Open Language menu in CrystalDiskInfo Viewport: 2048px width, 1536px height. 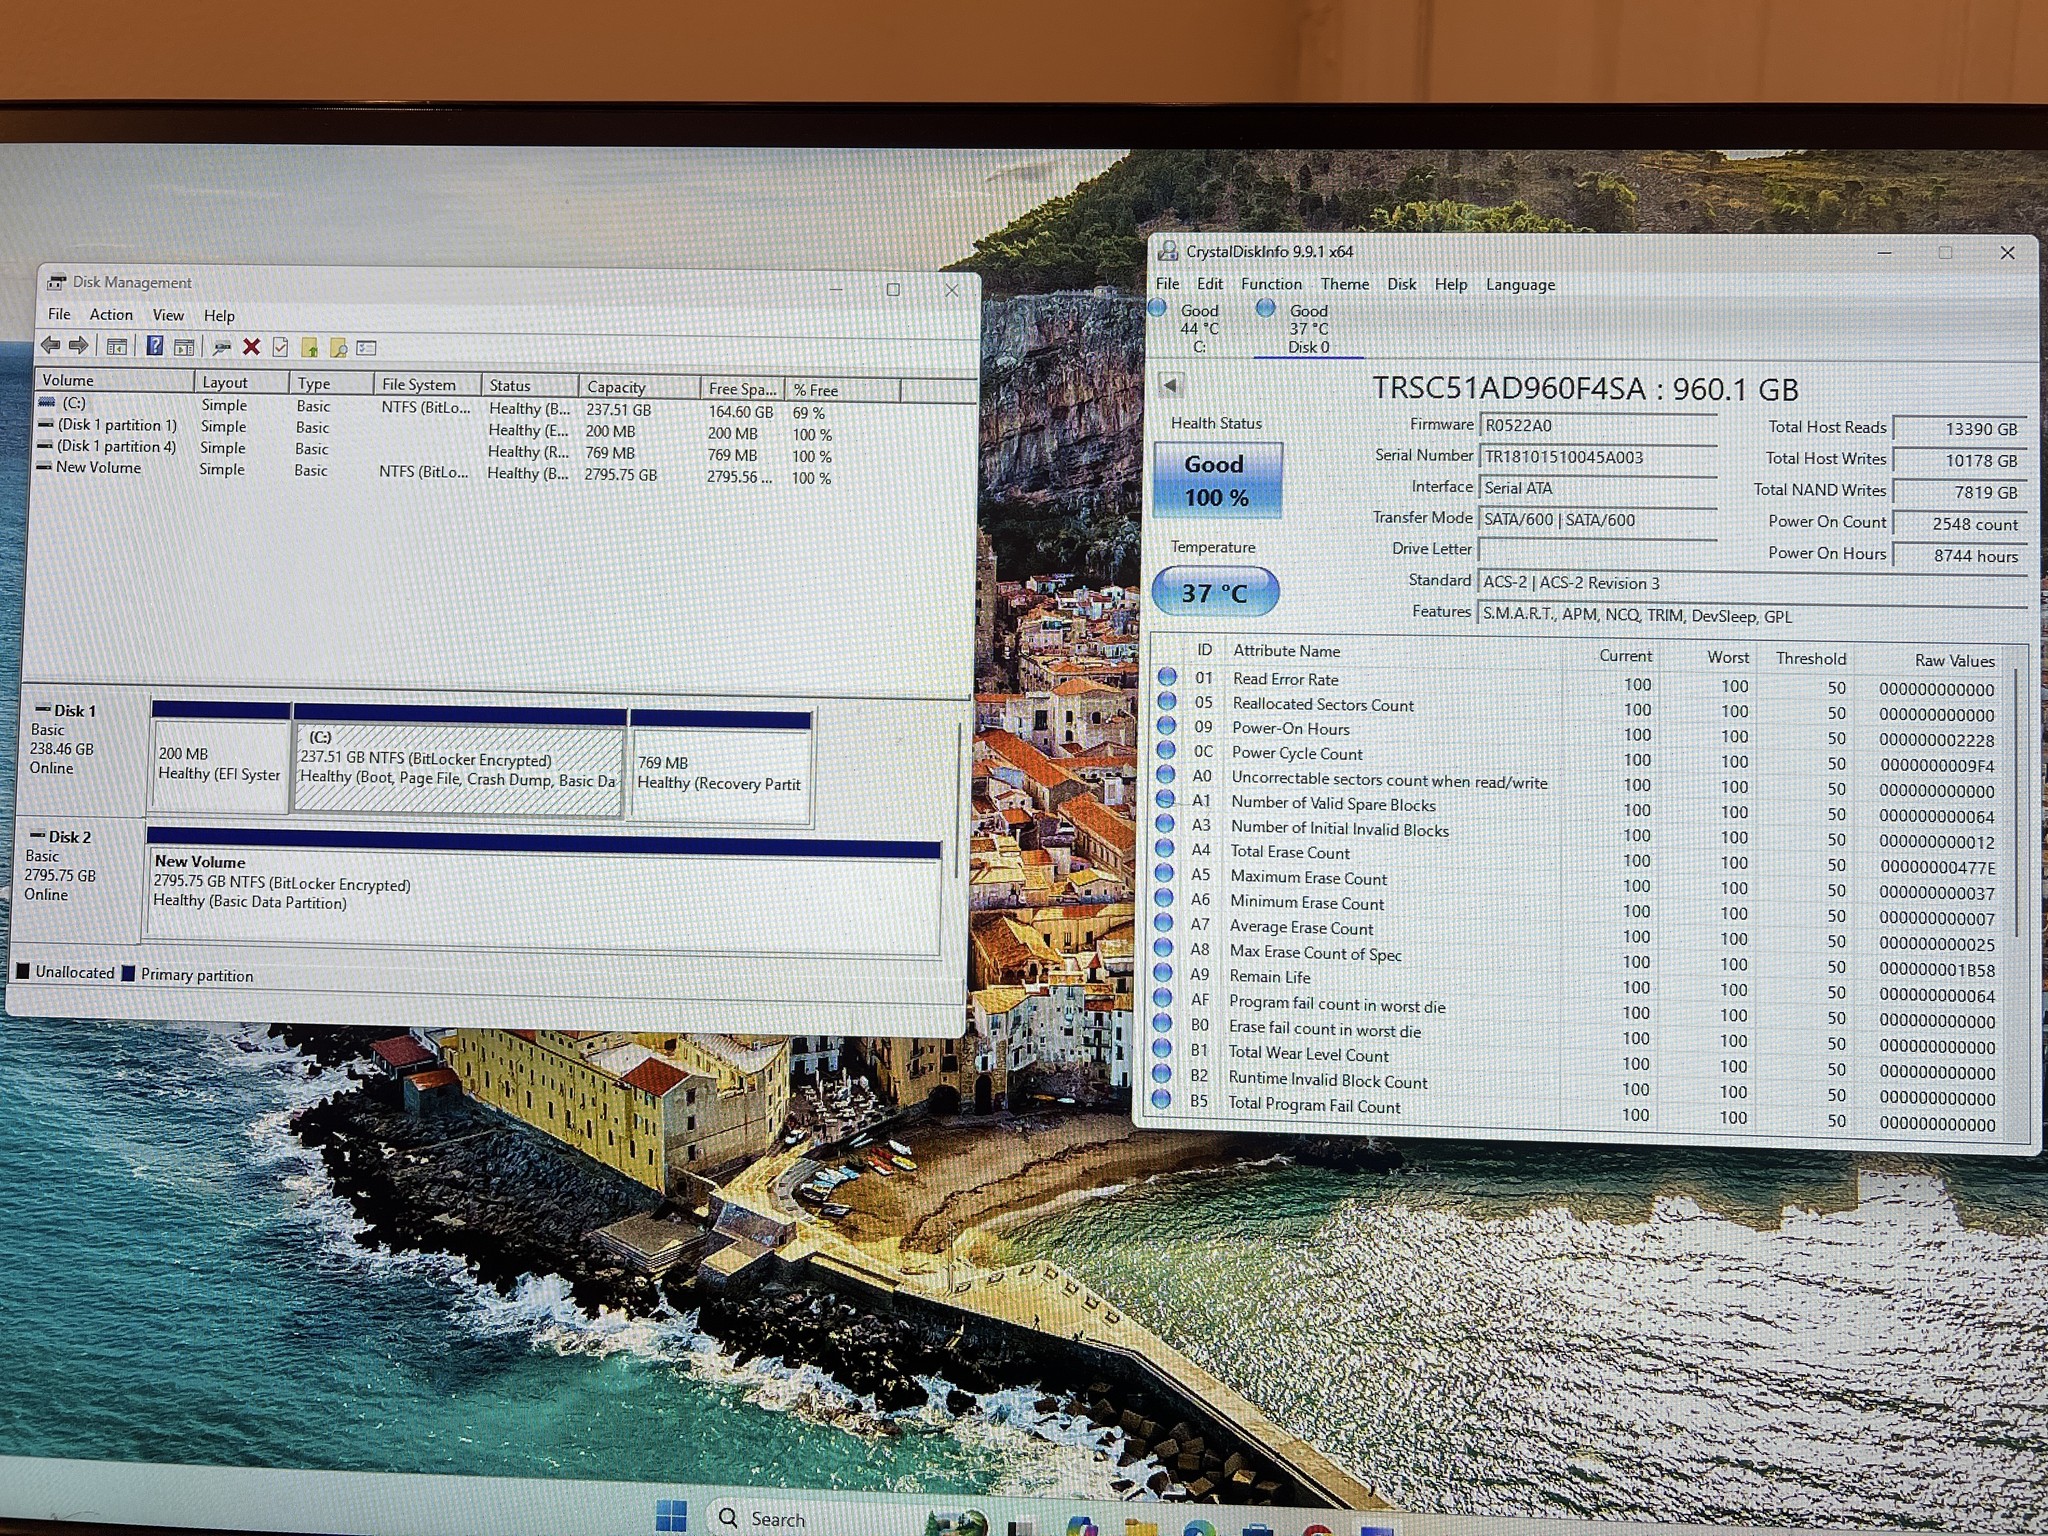point(1520,285)
